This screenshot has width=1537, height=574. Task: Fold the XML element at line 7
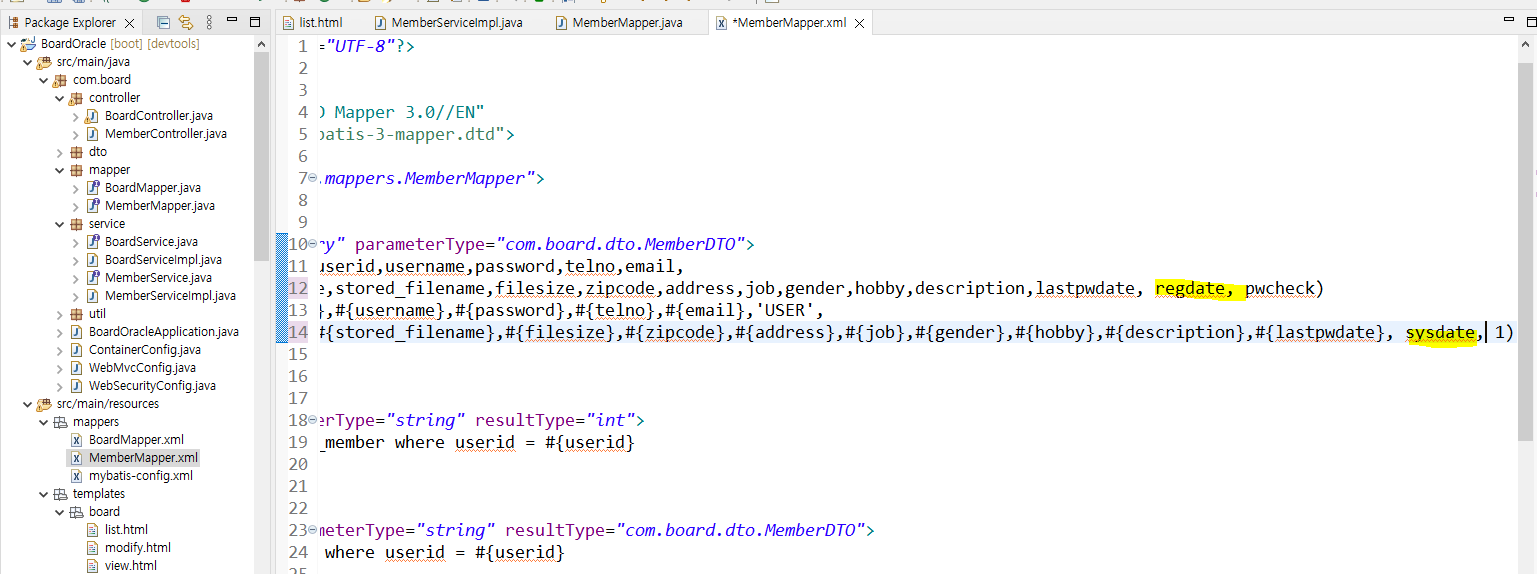pos(314,178)
